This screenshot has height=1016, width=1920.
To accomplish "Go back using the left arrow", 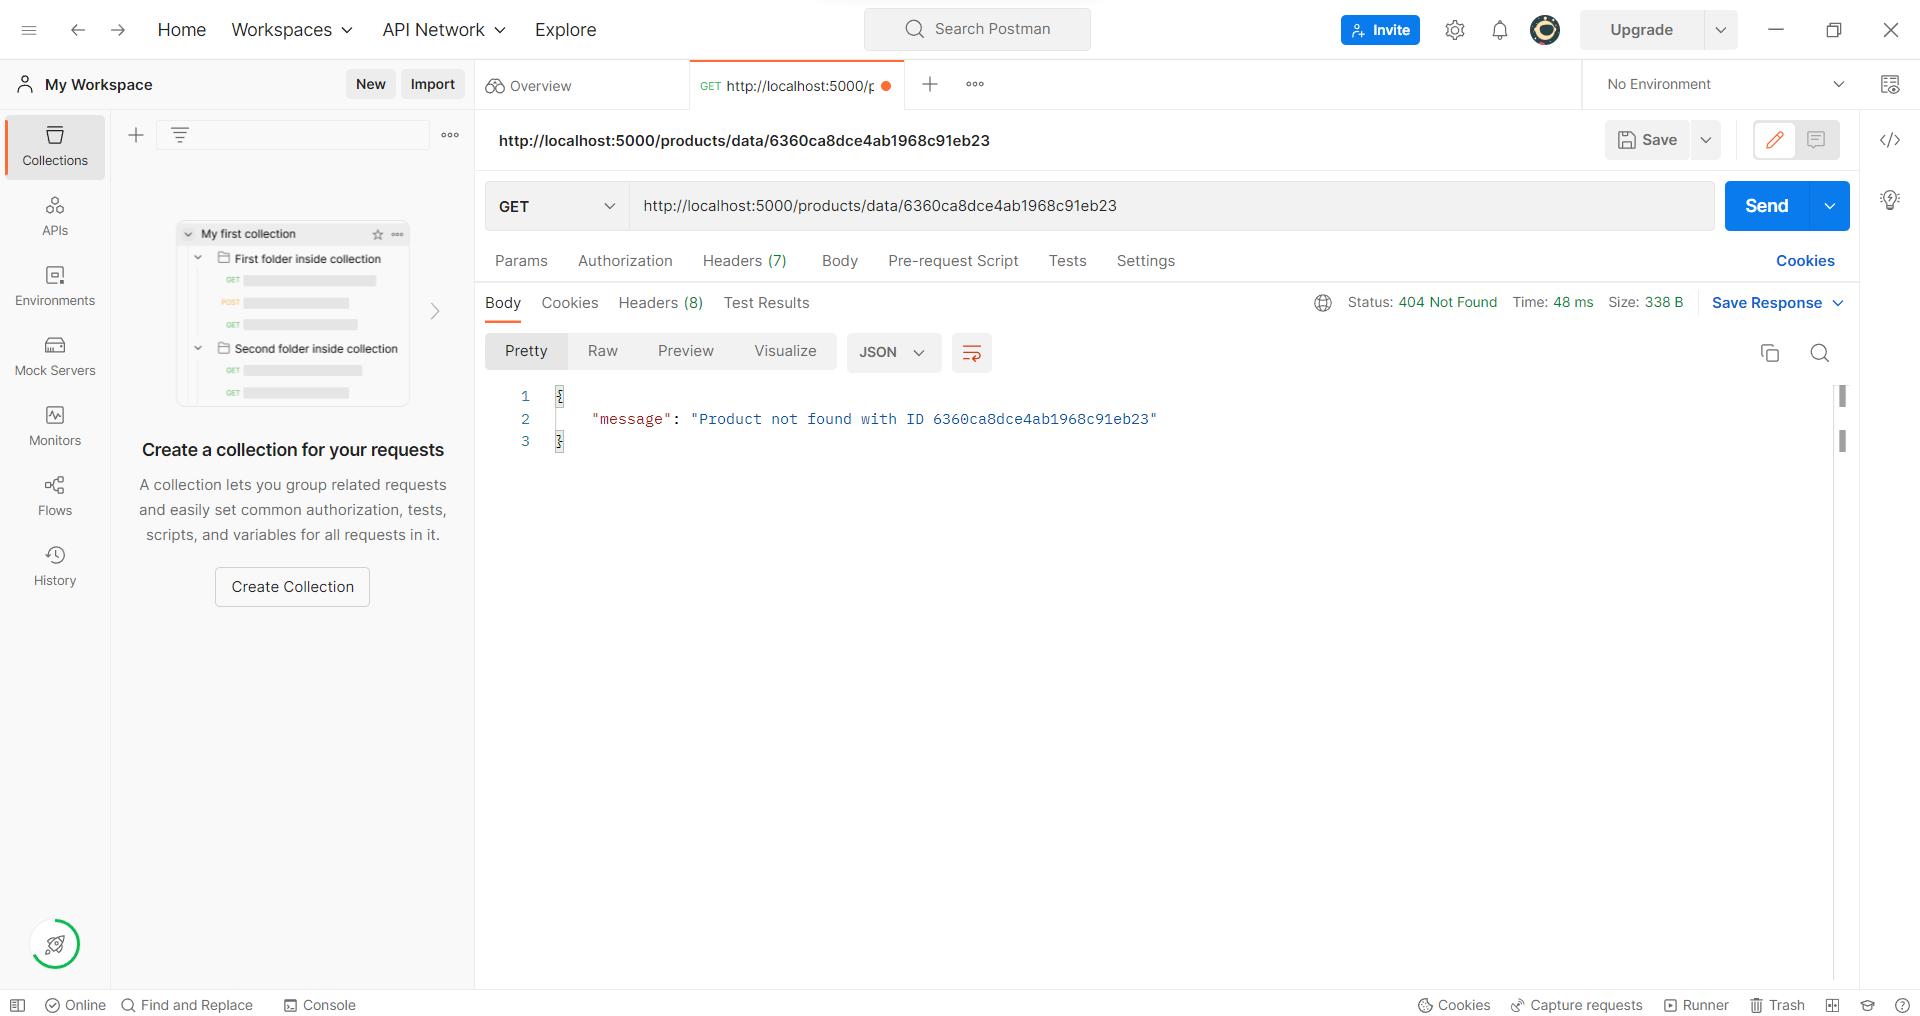I will tap(78, 30).
